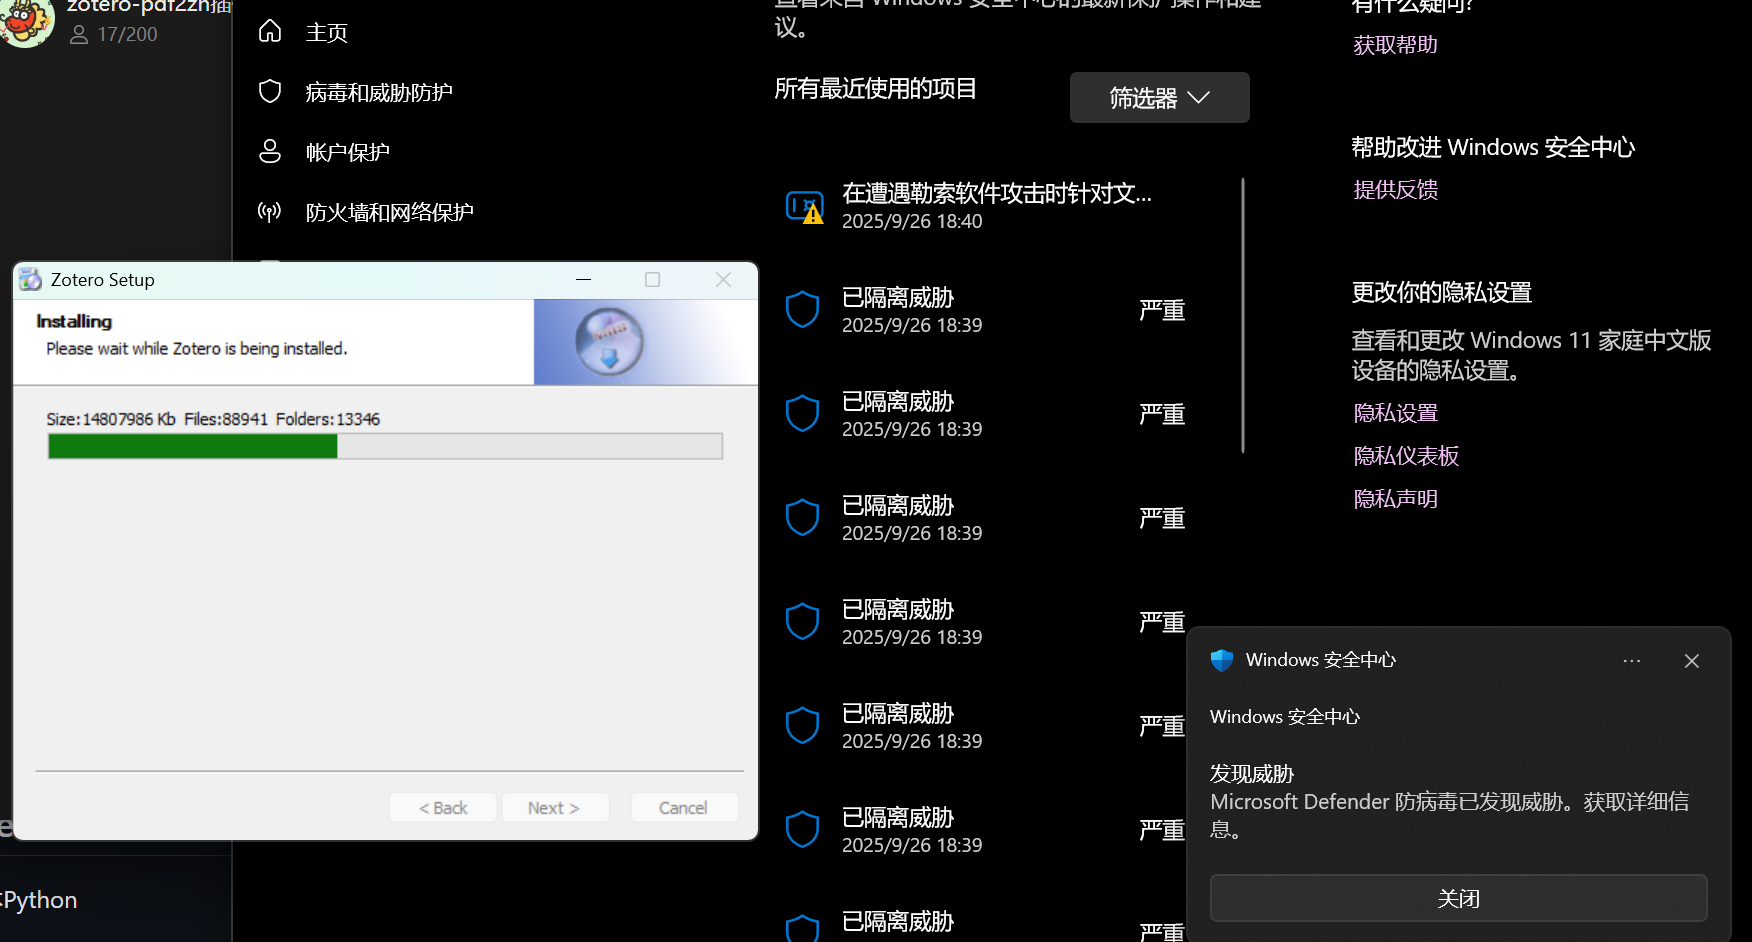Open the 隐私仪表板 link

pos(1406,456)
